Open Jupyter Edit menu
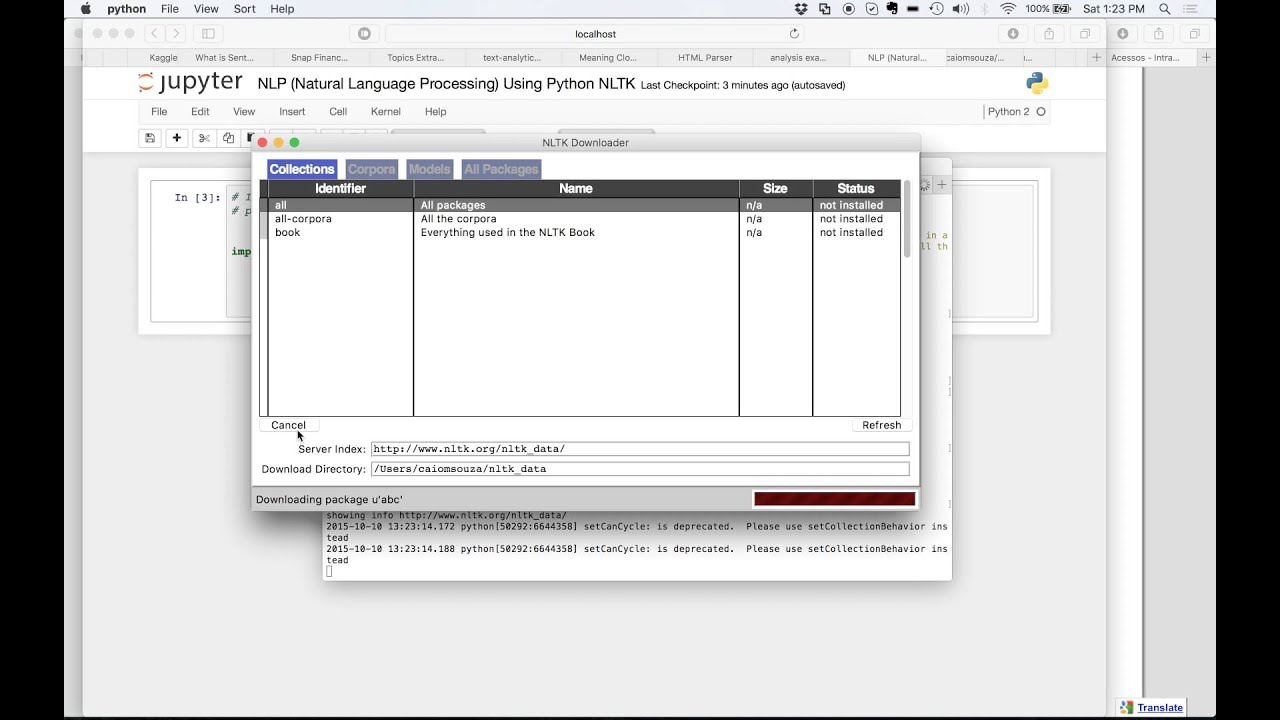The image size is (1280, 720). pos(200,112)
